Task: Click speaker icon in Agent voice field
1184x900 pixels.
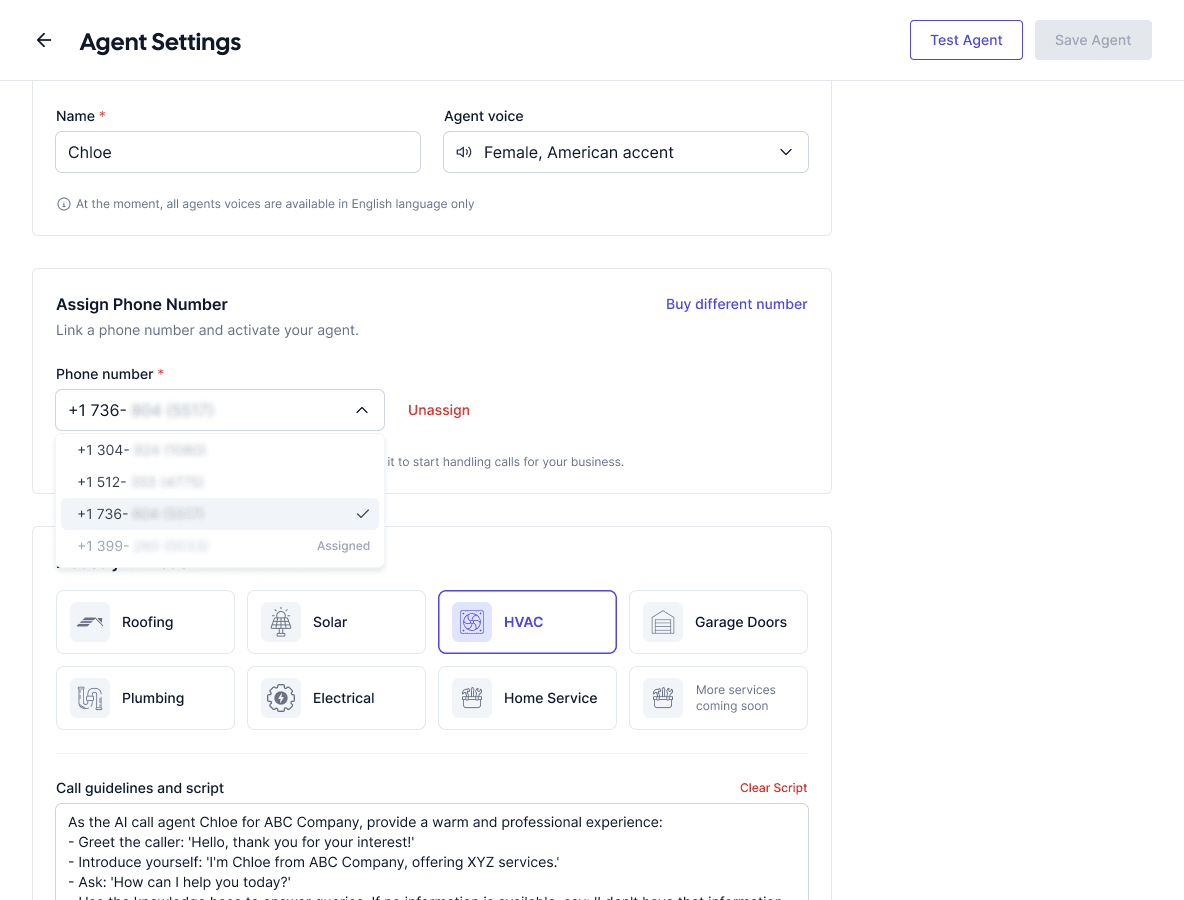Action: click(x=464, y=152)
